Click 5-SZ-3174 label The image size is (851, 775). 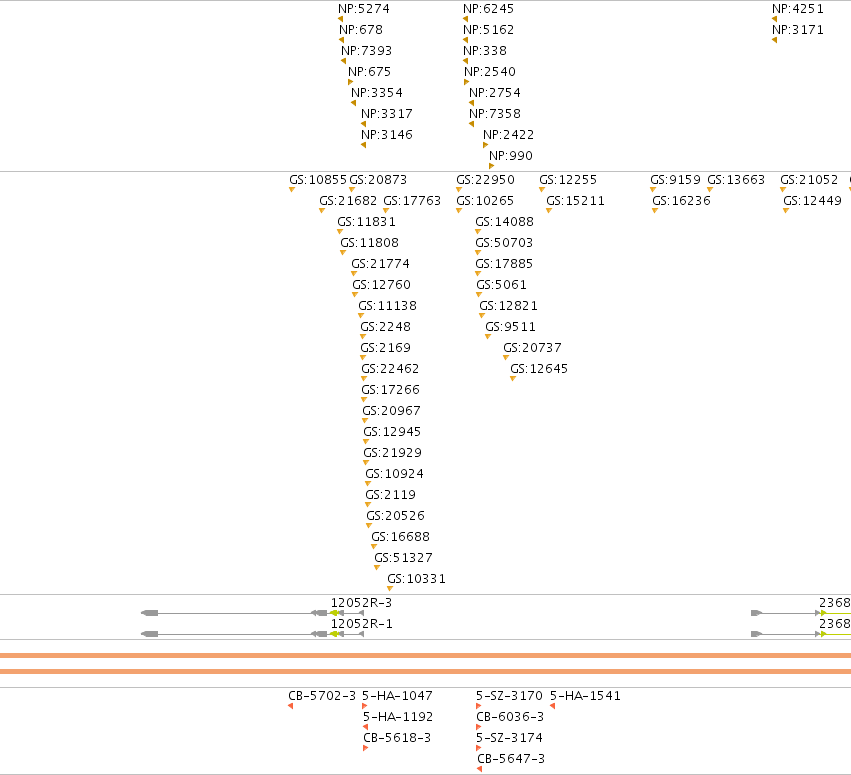click(x=509, y=738)
